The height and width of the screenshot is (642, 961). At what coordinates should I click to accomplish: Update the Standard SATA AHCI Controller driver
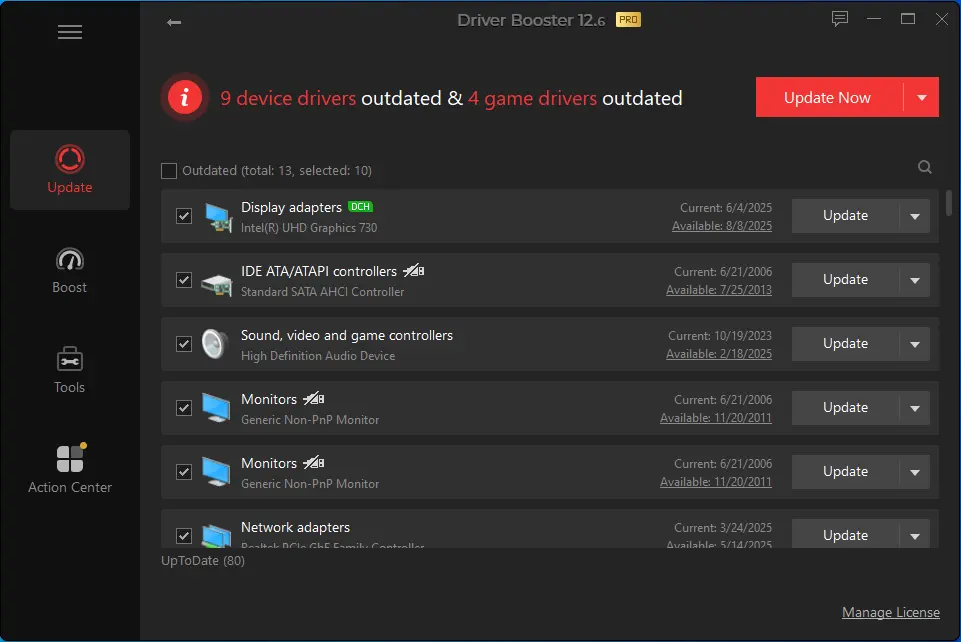pos(845,280)
